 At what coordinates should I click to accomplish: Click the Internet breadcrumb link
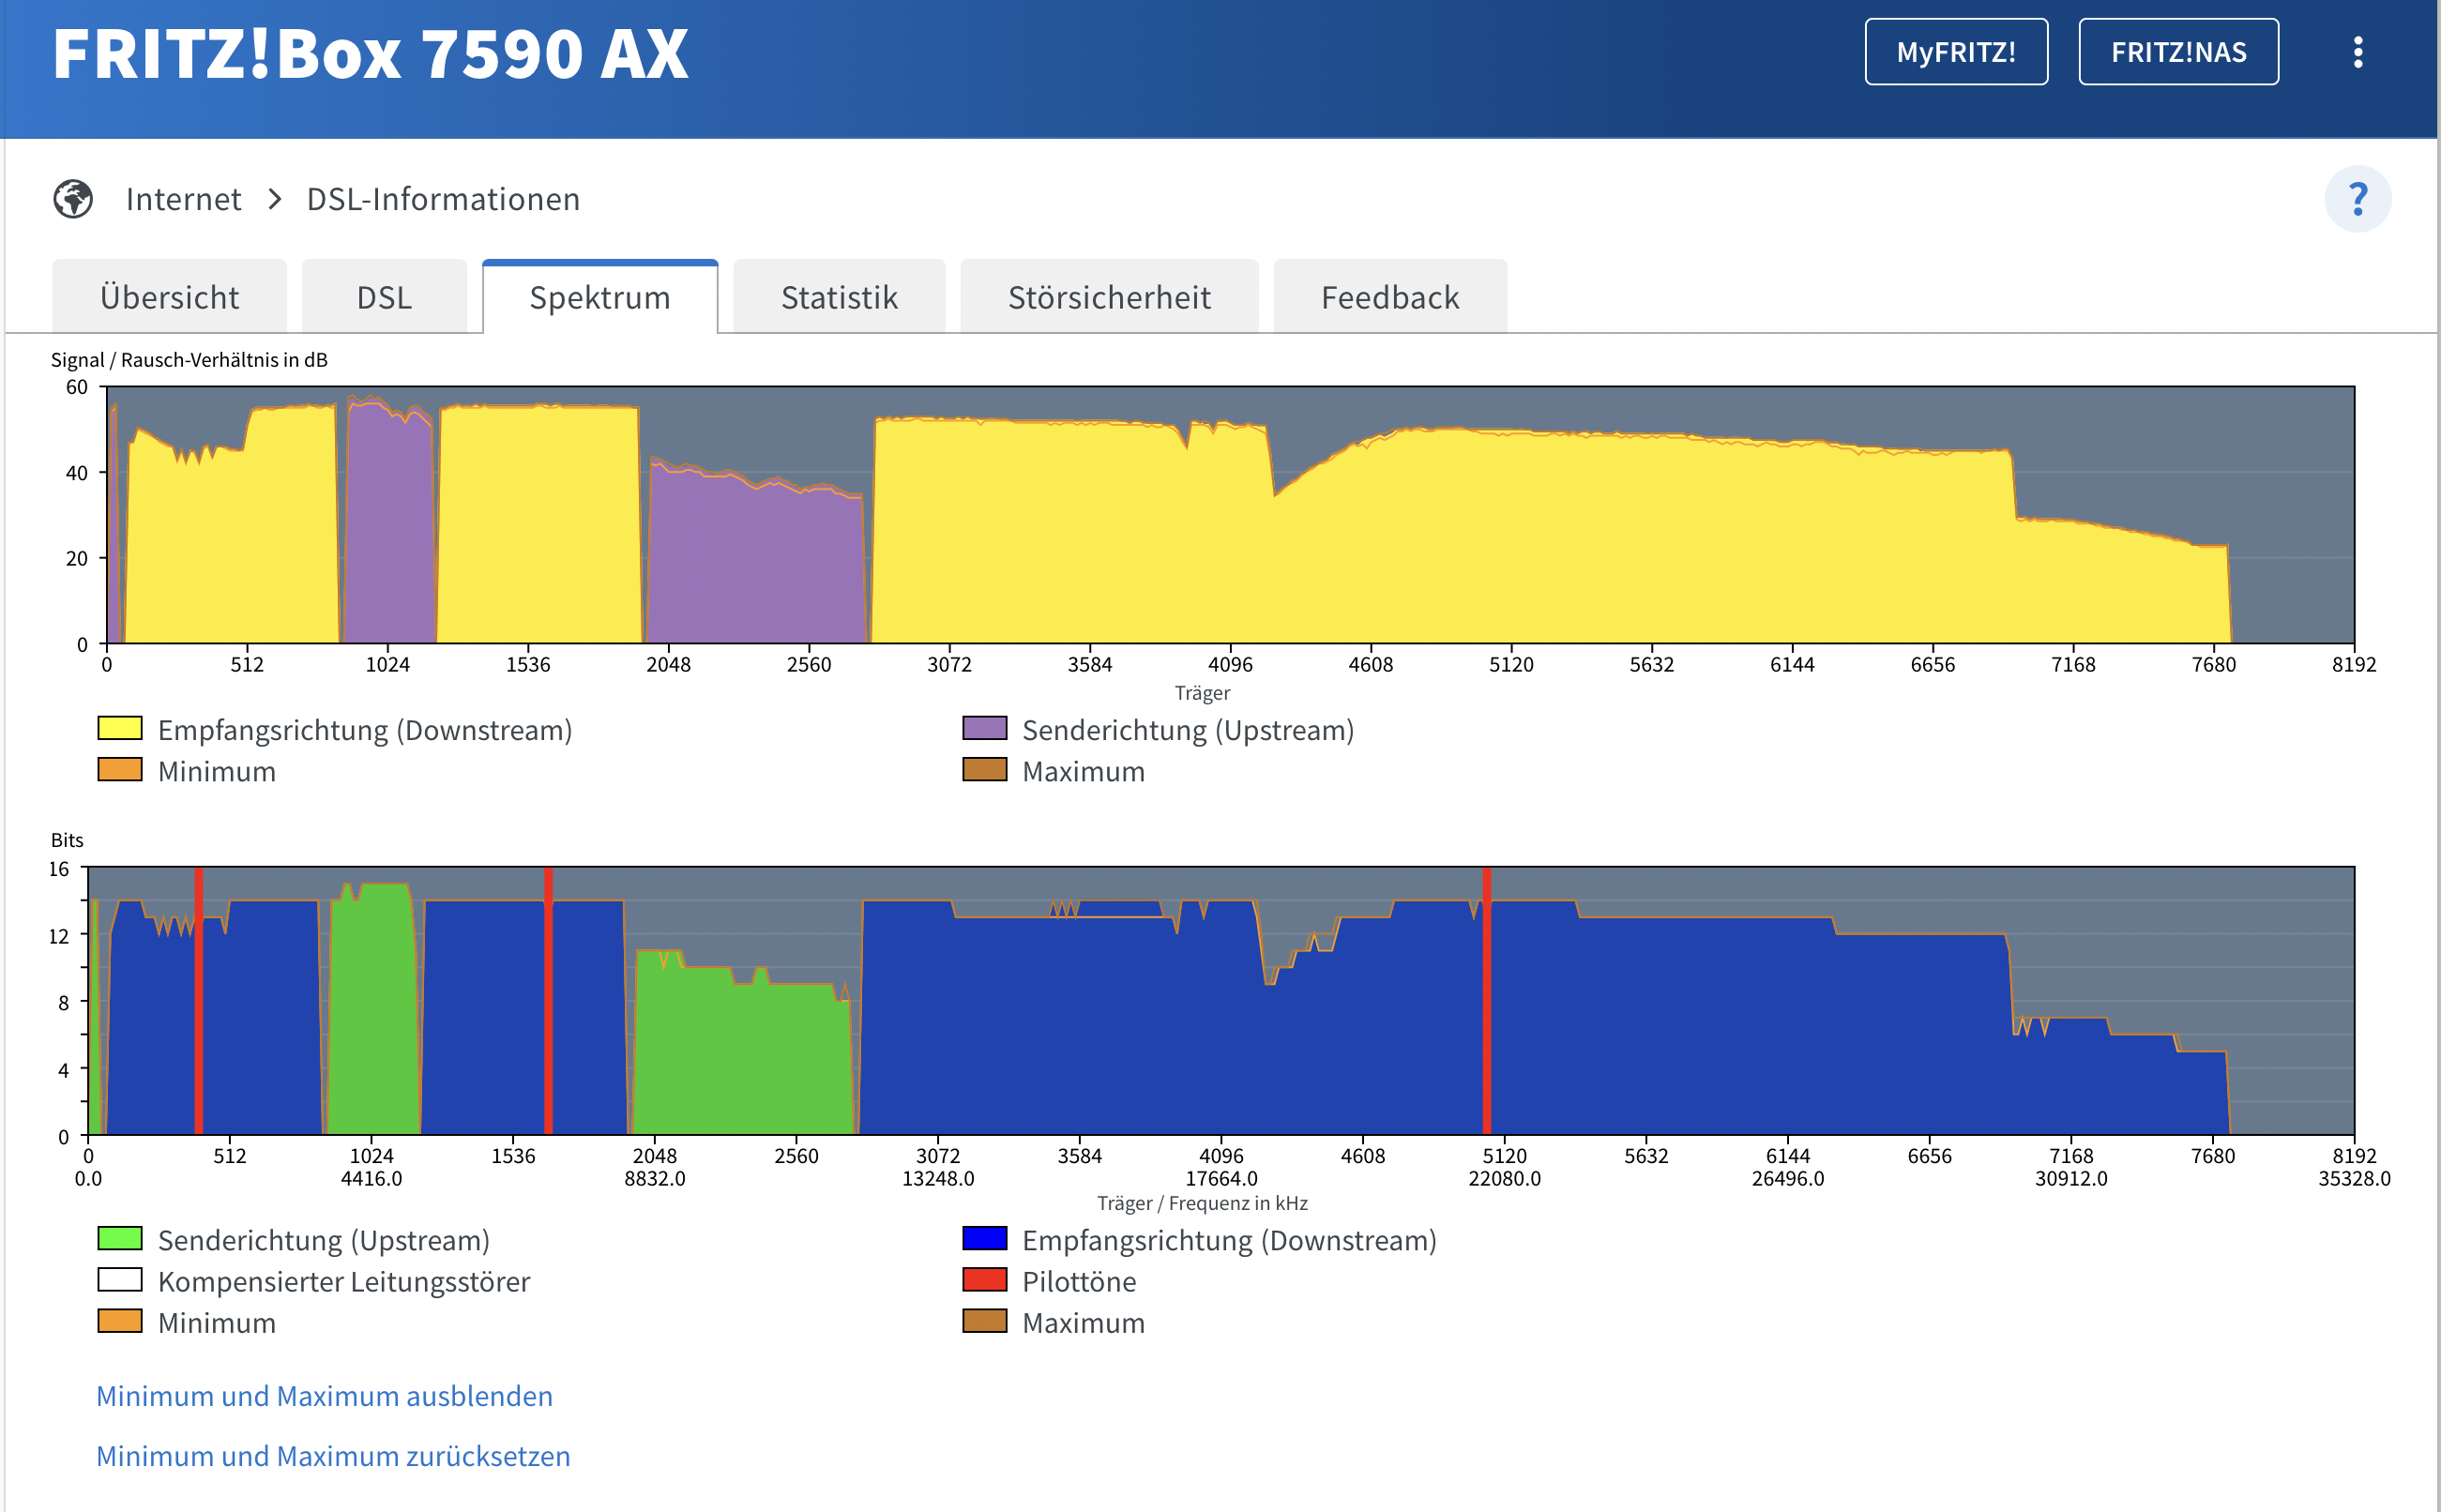(x=183, y=199)
